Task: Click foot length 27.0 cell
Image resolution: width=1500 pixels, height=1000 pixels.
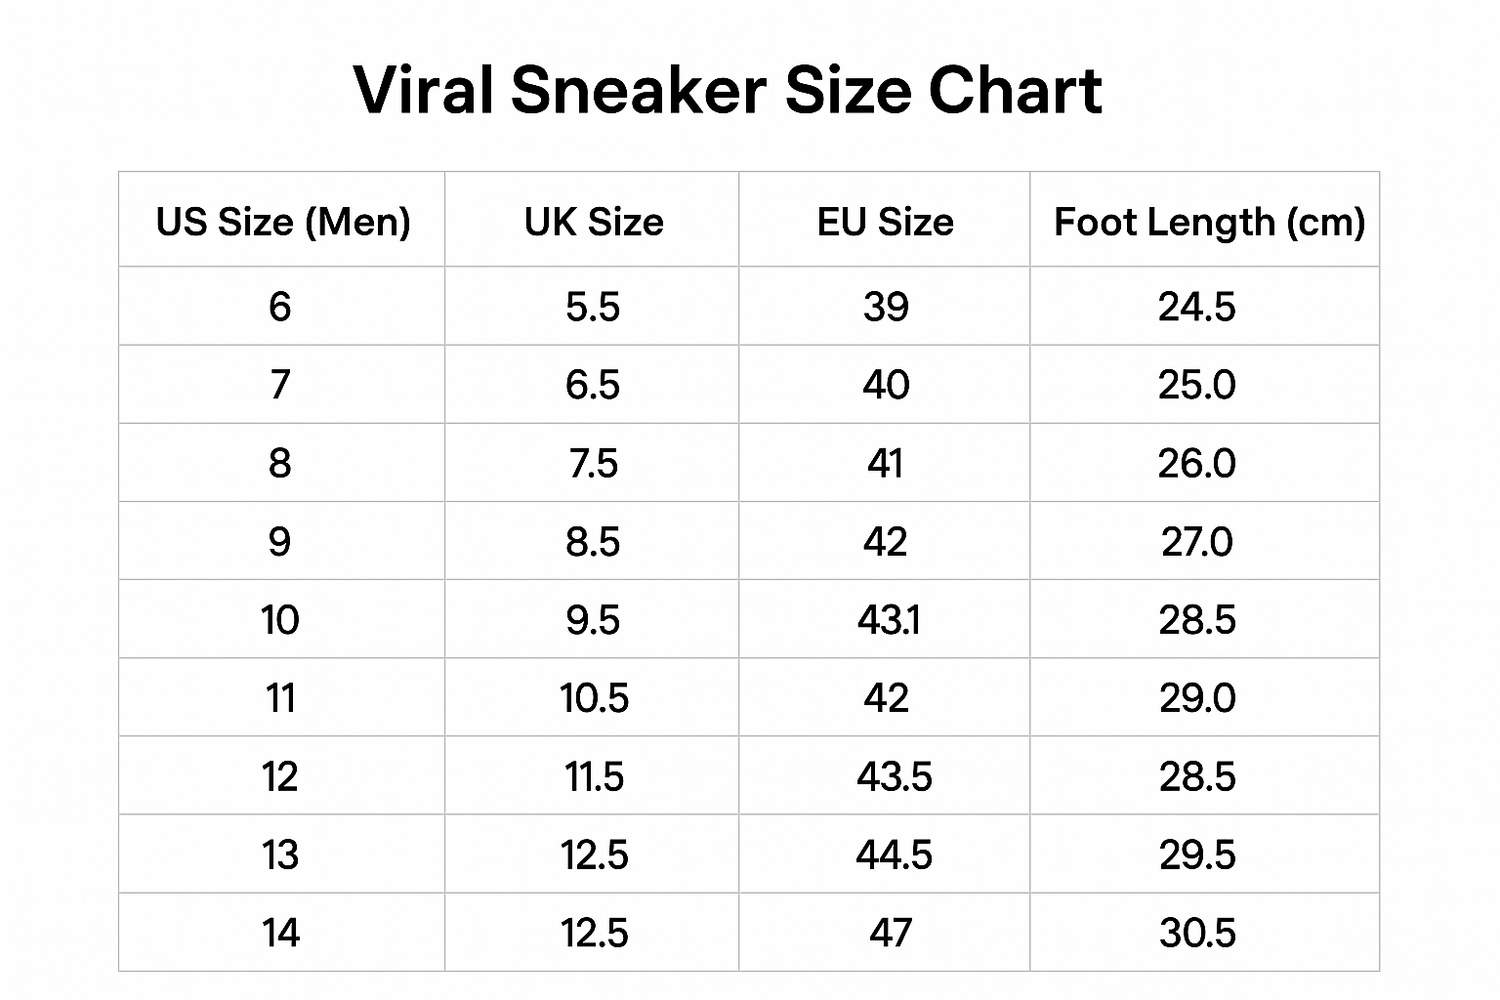Action: click(1197, 542)
